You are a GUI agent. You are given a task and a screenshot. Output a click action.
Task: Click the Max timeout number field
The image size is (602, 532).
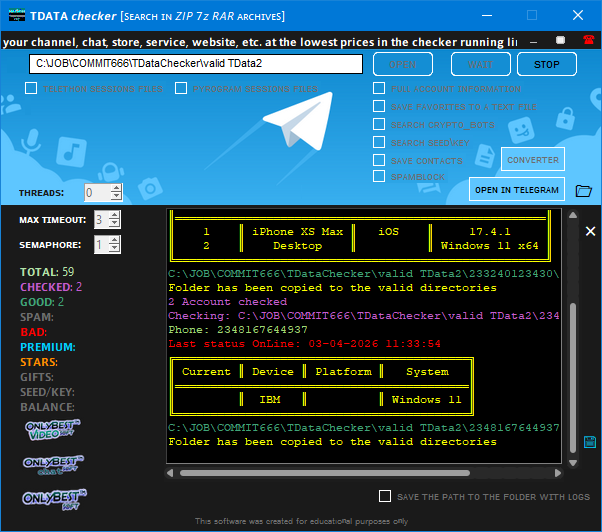101,220
